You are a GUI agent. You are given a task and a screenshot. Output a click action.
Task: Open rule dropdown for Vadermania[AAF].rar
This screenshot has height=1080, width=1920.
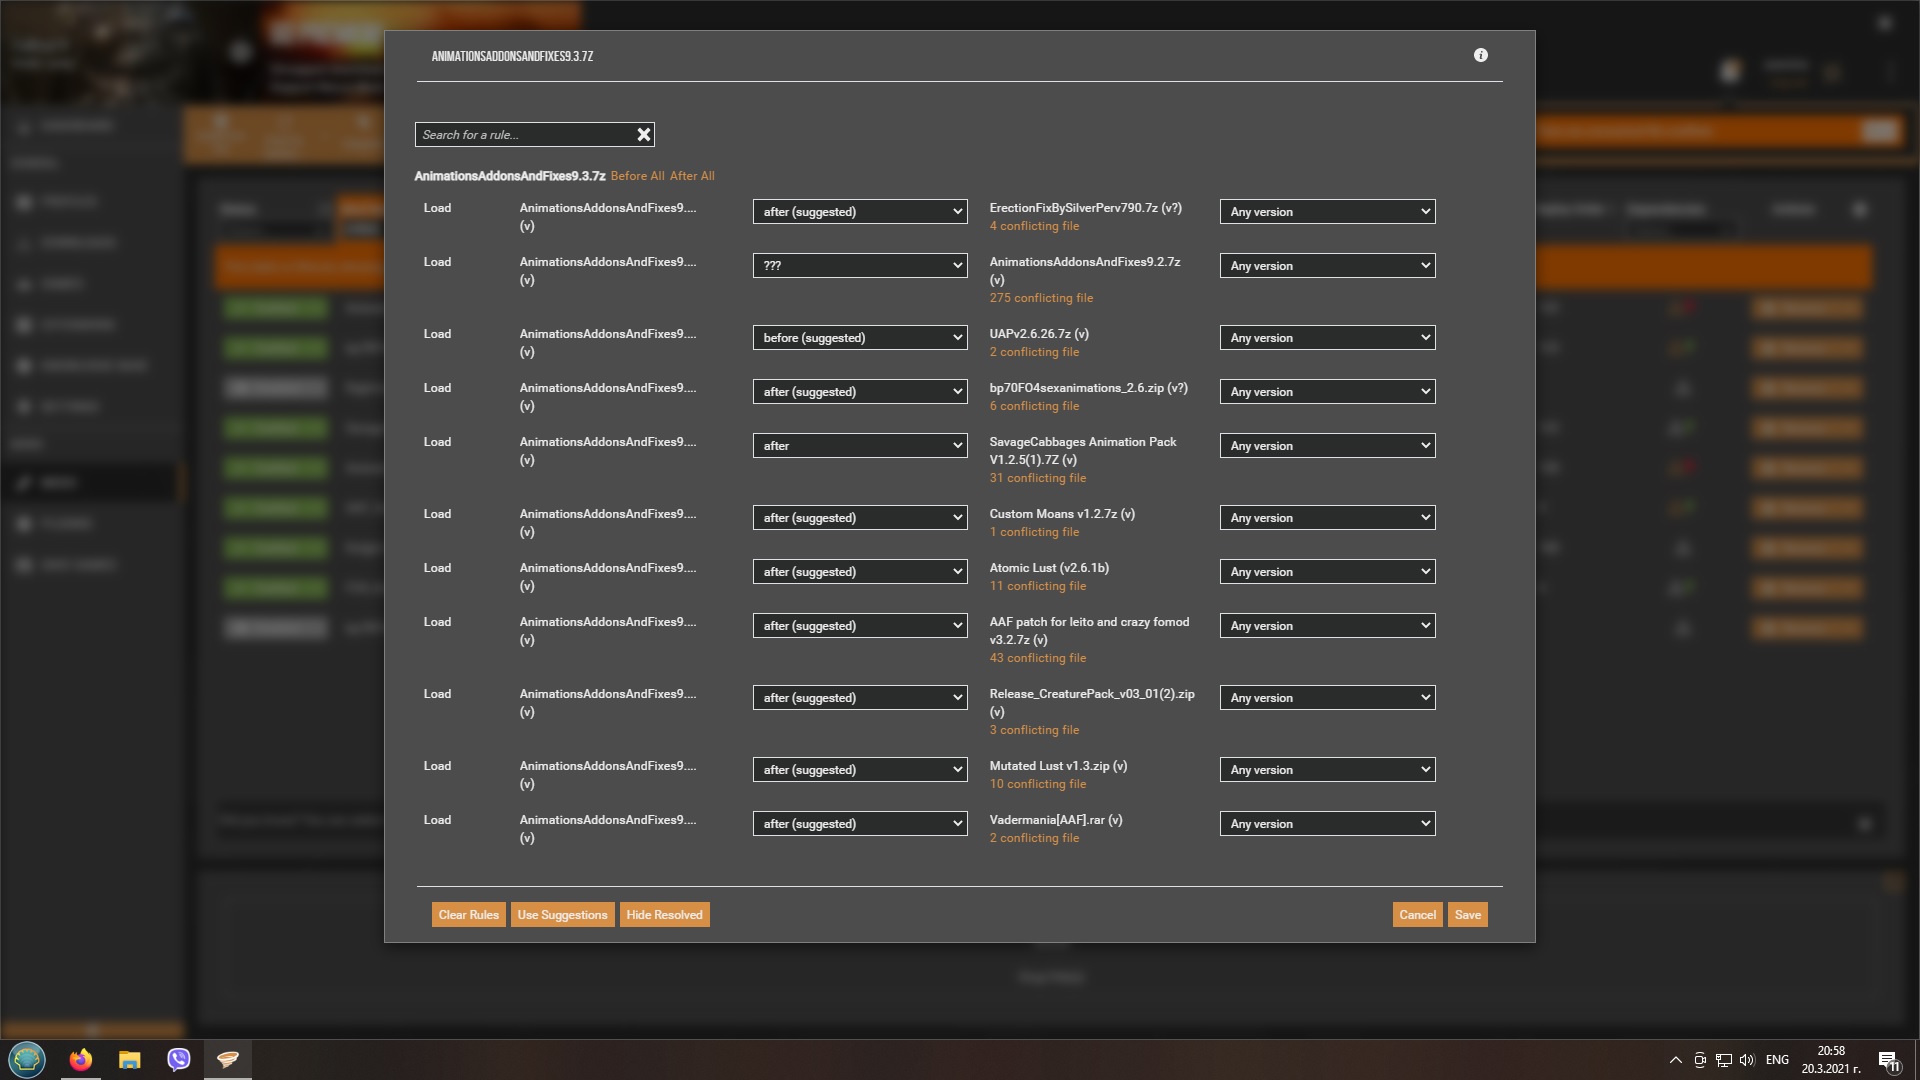[x=860, y=824]
